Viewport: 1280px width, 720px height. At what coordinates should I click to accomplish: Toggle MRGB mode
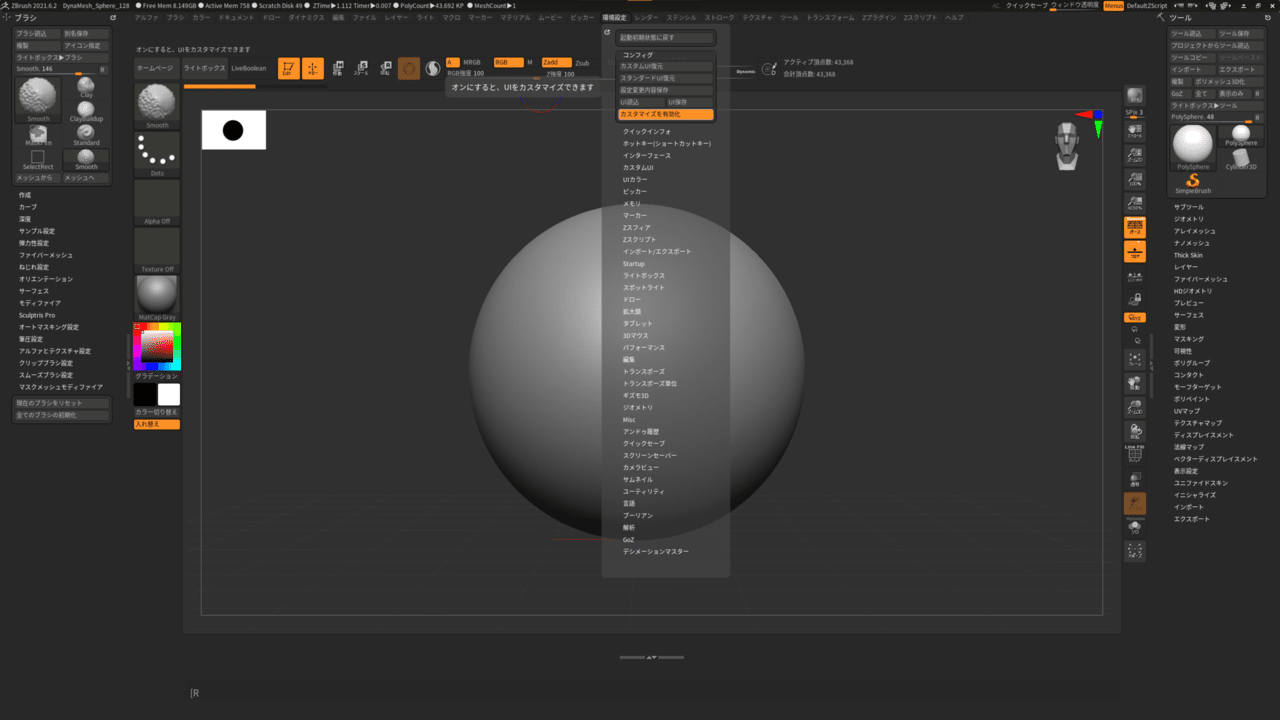click(472, 62)
